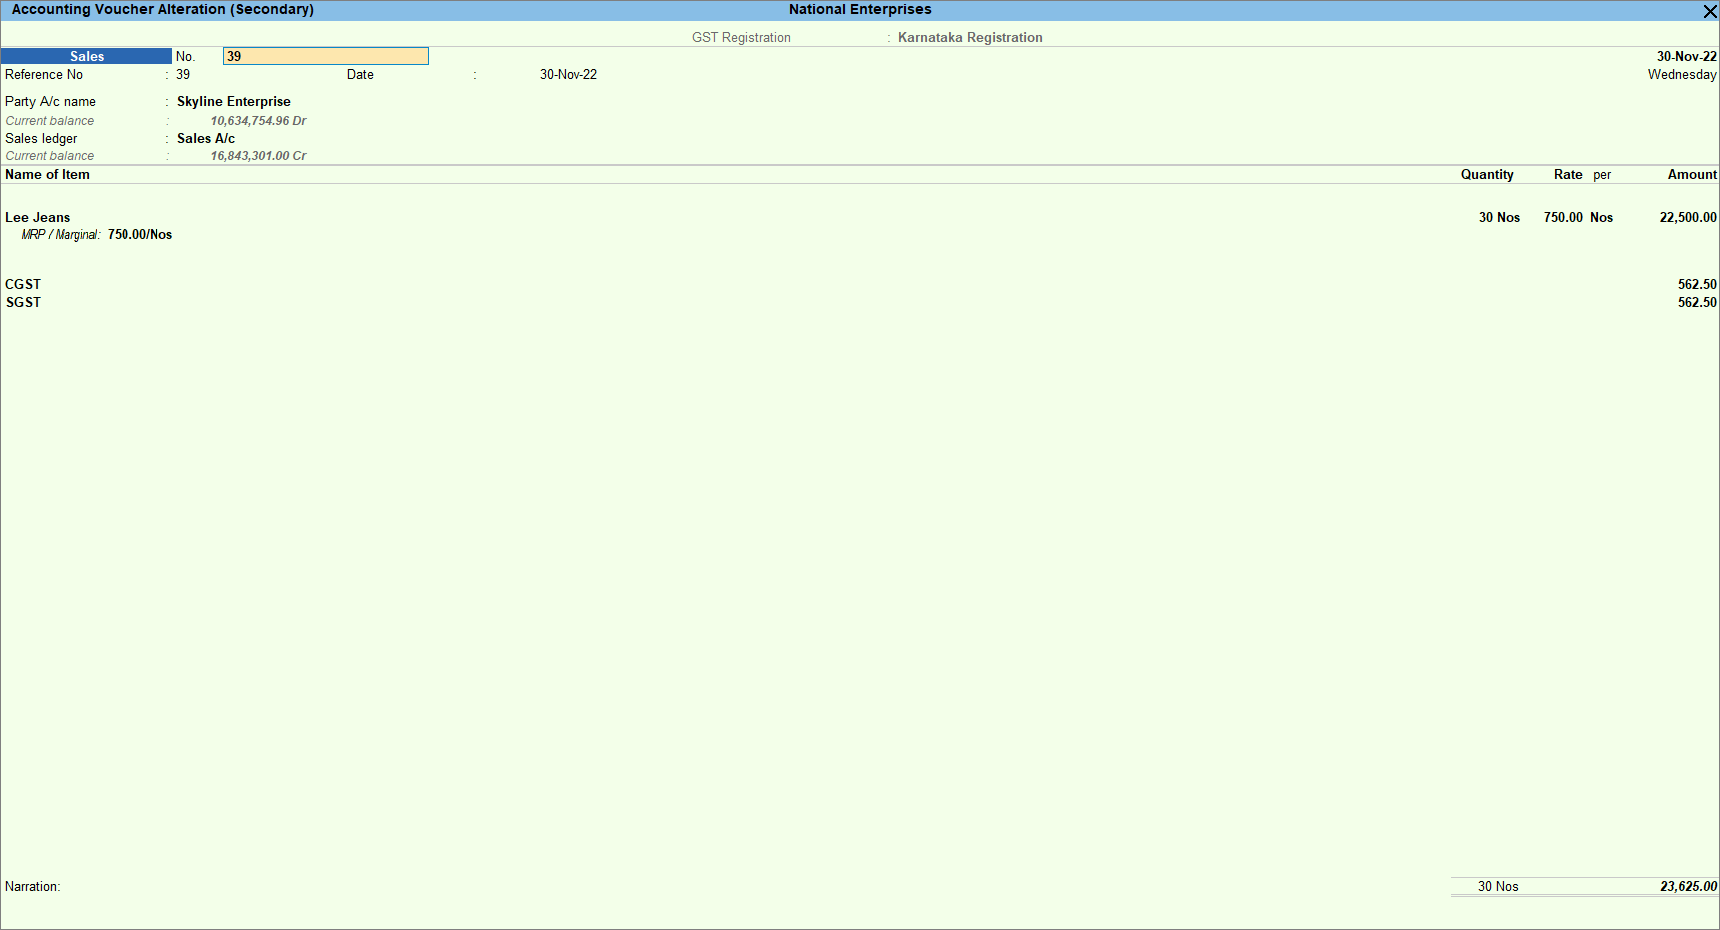Viewport: 1720px width, 930px height.
Task: Click the Lee Jeans amount 22,500.00
Action: pos(1688,217)
